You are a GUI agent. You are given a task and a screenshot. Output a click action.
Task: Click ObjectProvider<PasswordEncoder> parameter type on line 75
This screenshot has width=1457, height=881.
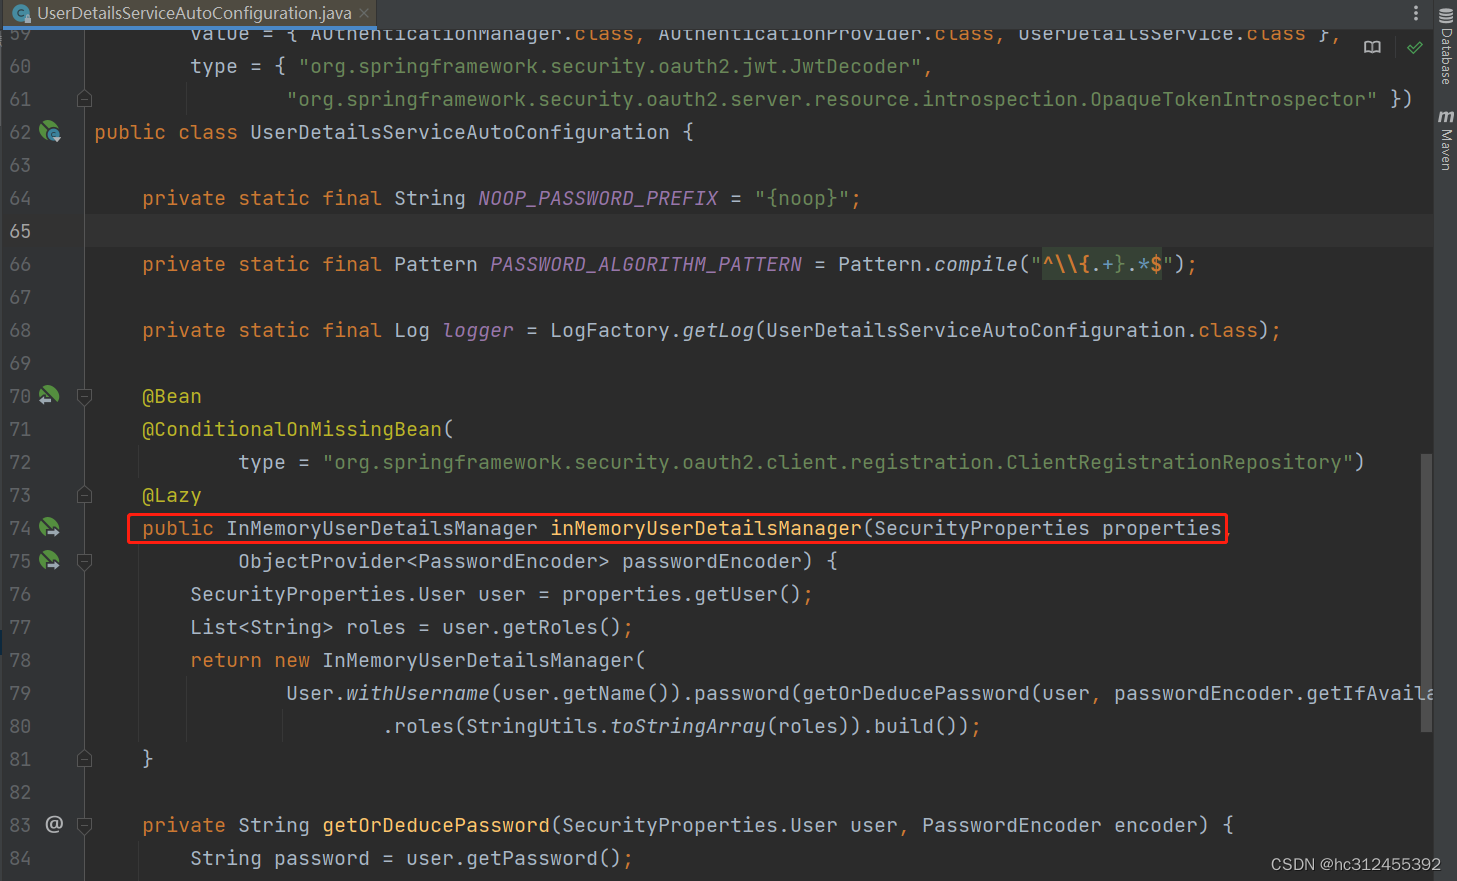pos(424,561)
